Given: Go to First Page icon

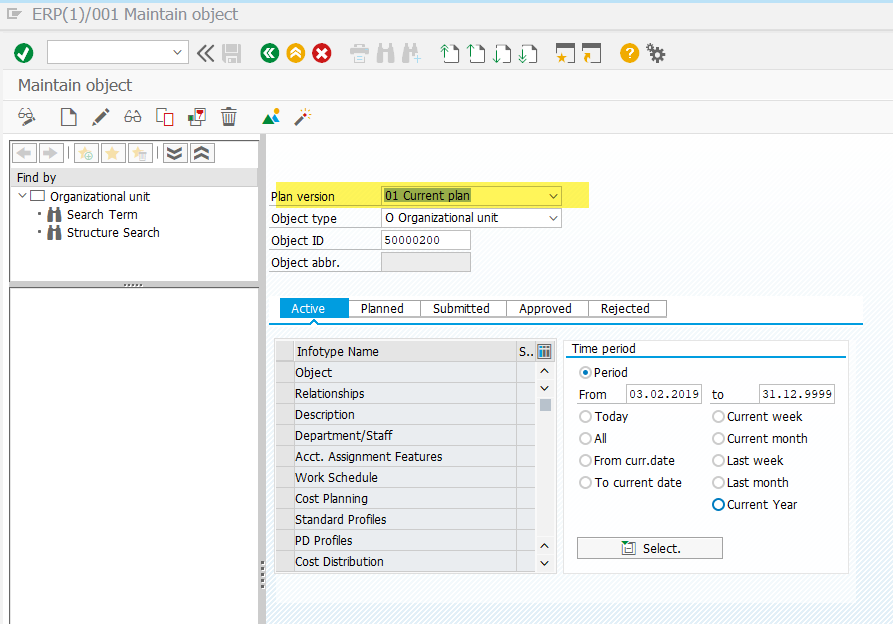Looking at the screenshot, I should 449,54.
